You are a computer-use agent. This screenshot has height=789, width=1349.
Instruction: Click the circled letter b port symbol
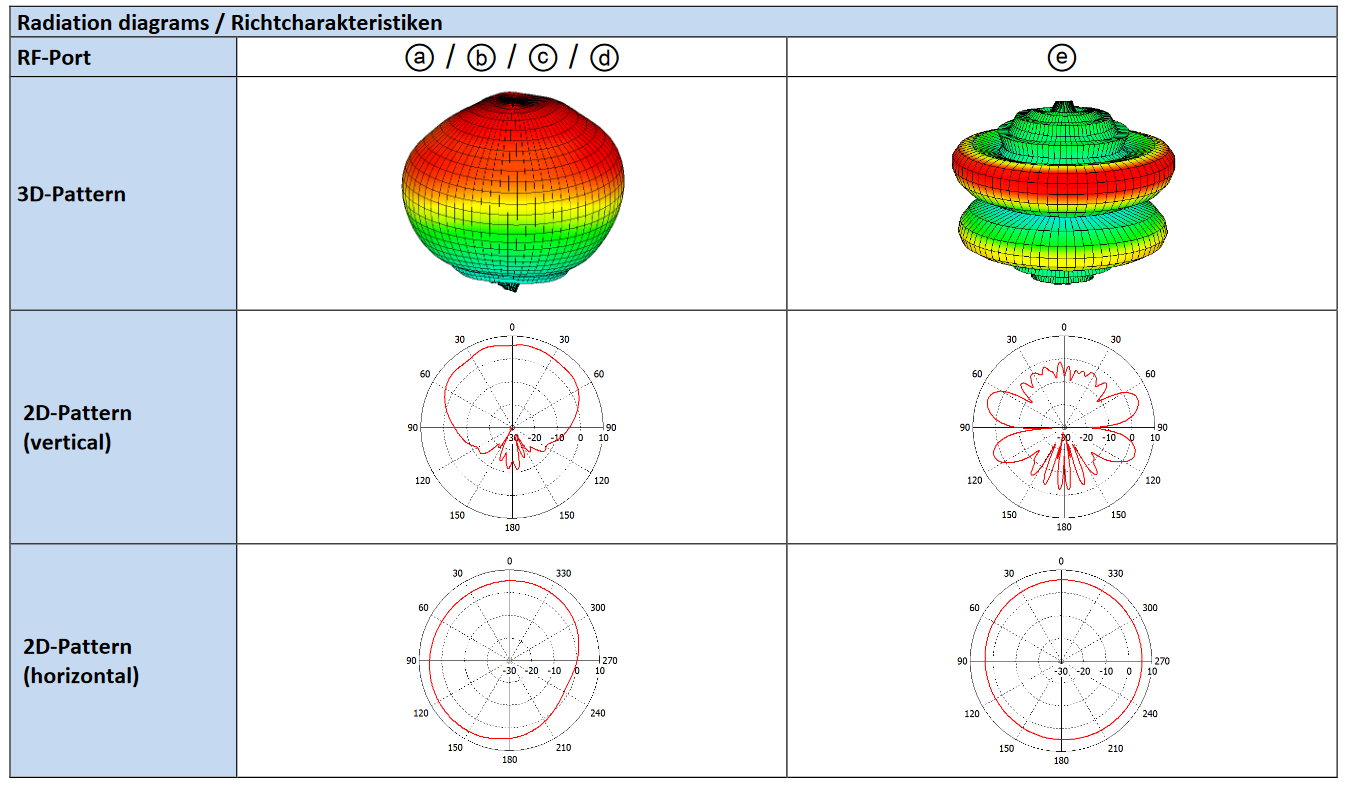tap(481, 58)
